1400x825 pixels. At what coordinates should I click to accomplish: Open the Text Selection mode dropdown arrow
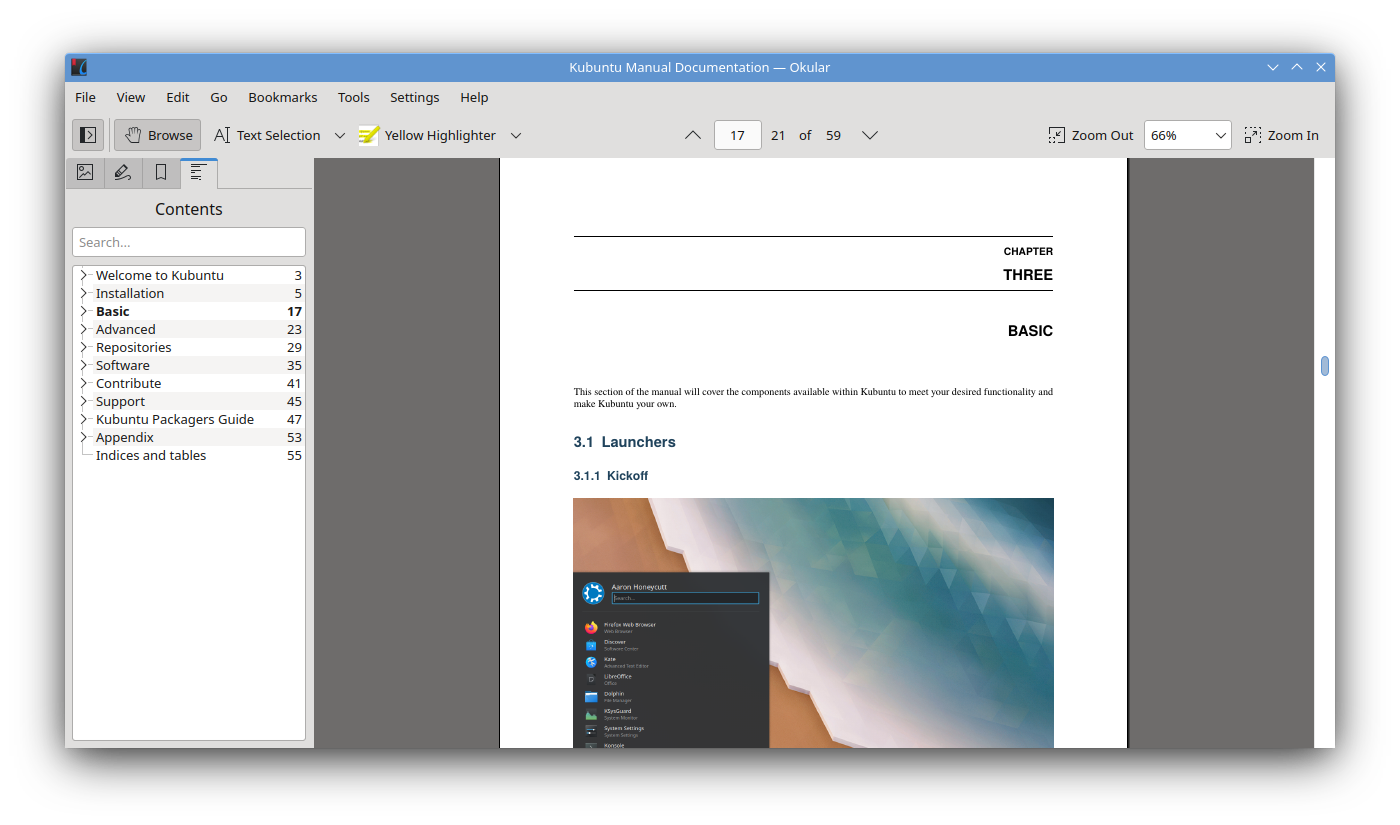340,135
